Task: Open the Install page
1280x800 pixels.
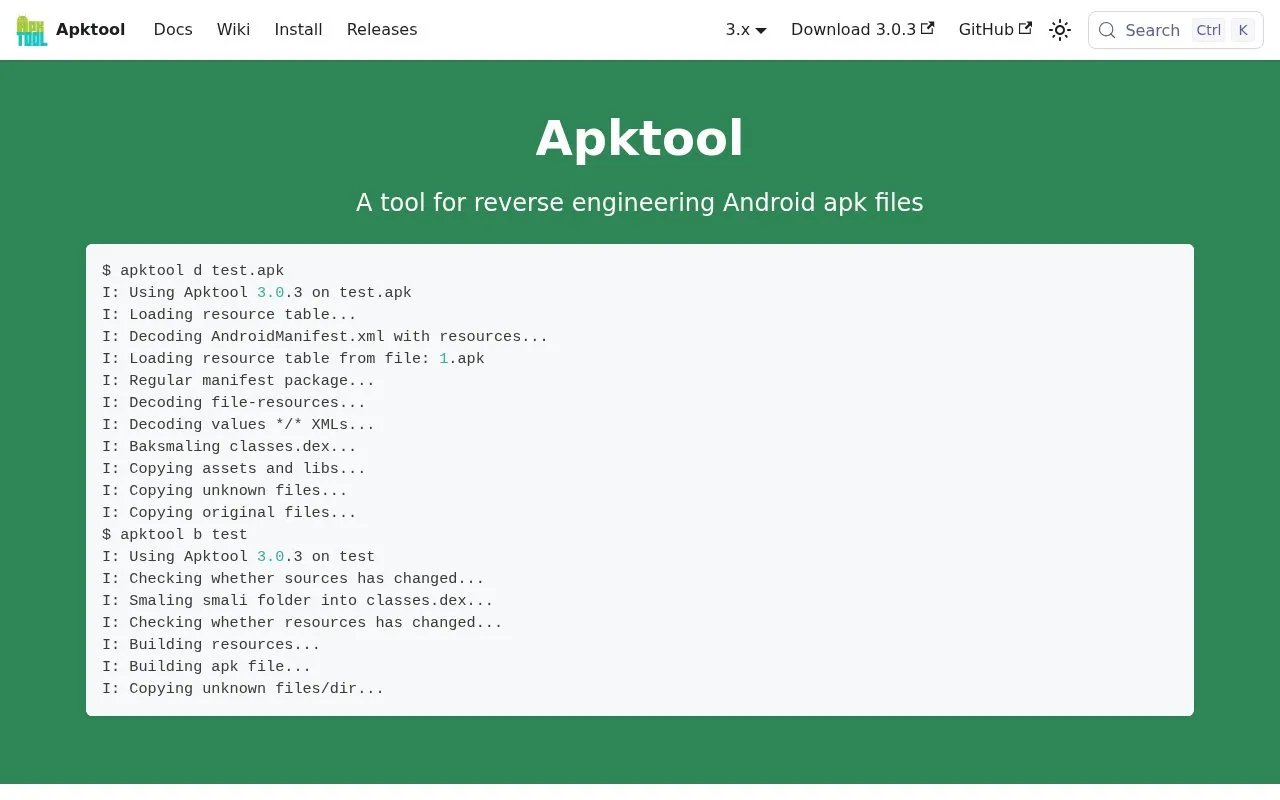Action: pyautogui.click(x=298, y=30)
